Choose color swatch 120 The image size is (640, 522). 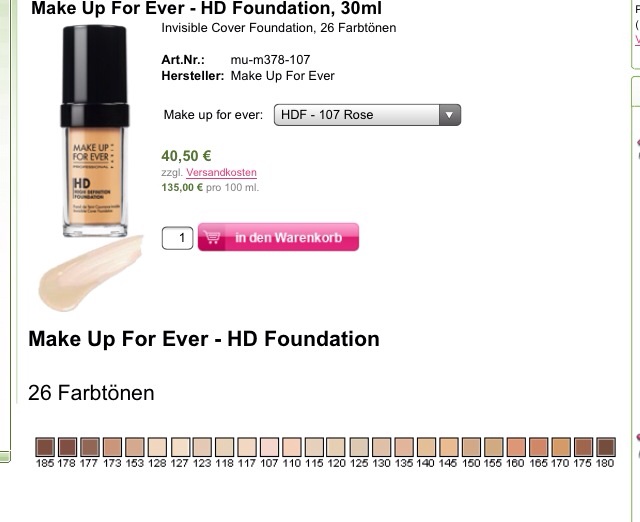[336, 447]
